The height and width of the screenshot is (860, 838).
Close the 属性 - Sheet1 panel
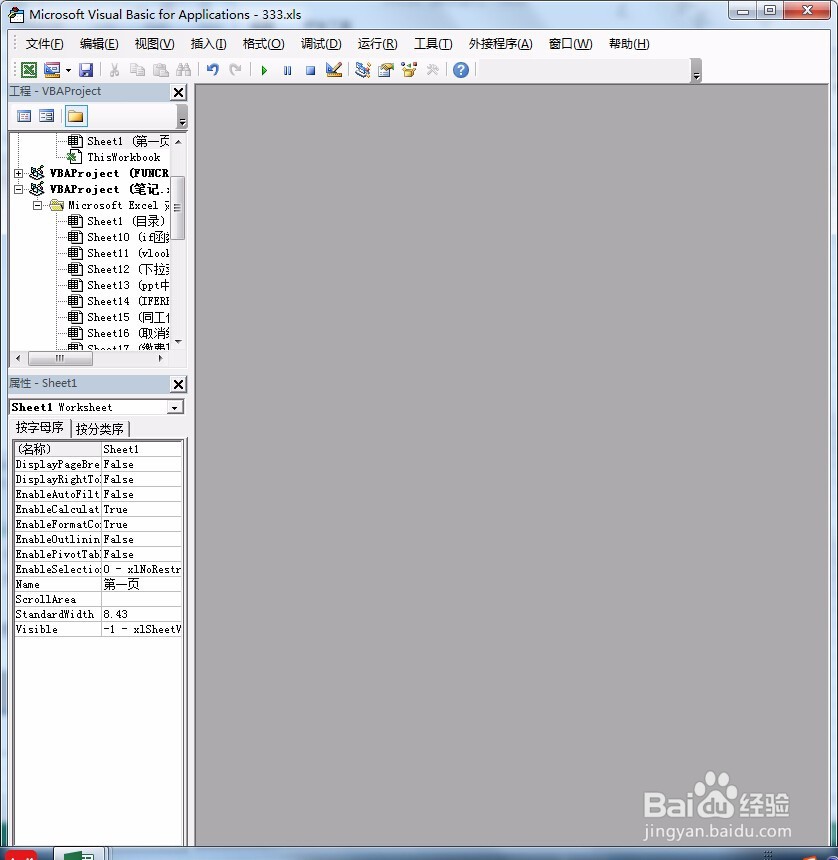179,384
